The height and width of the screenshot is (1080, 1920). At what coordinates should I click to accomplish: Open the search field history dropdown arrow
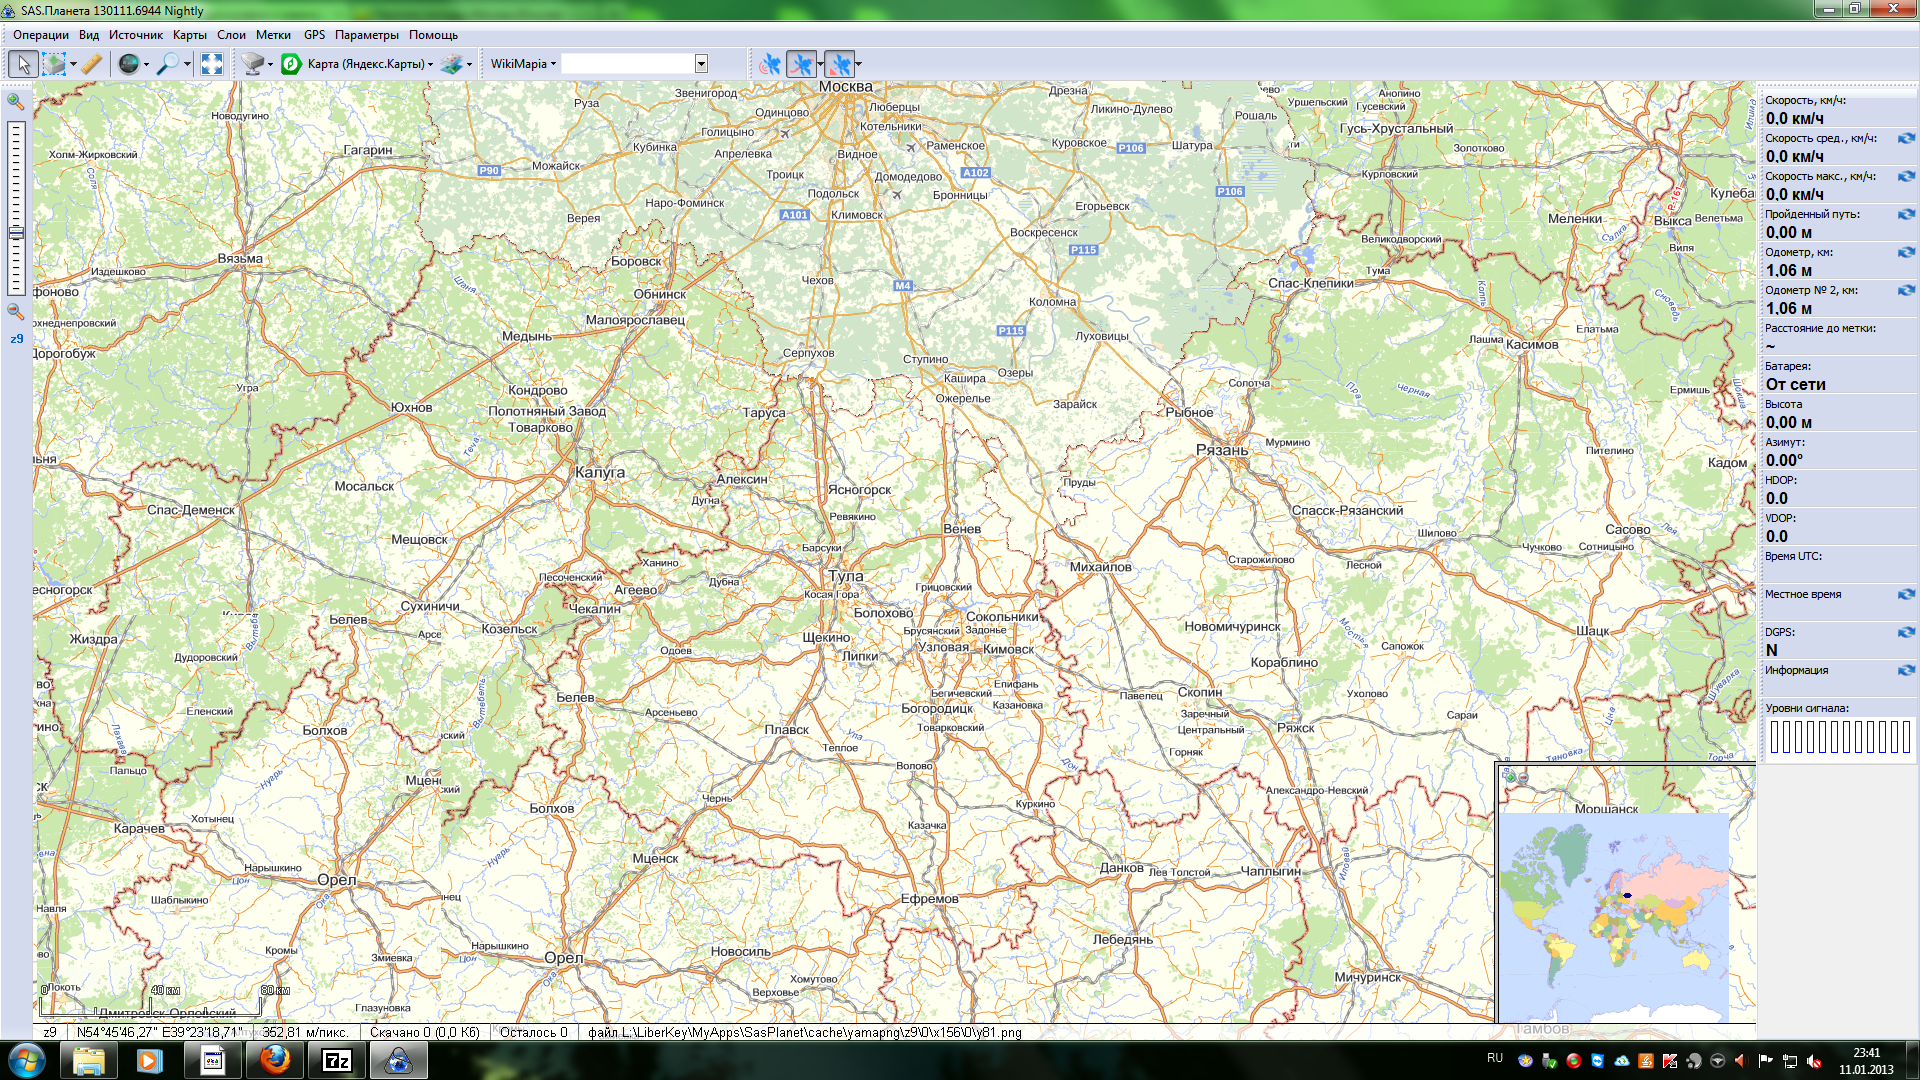[701, 64]
